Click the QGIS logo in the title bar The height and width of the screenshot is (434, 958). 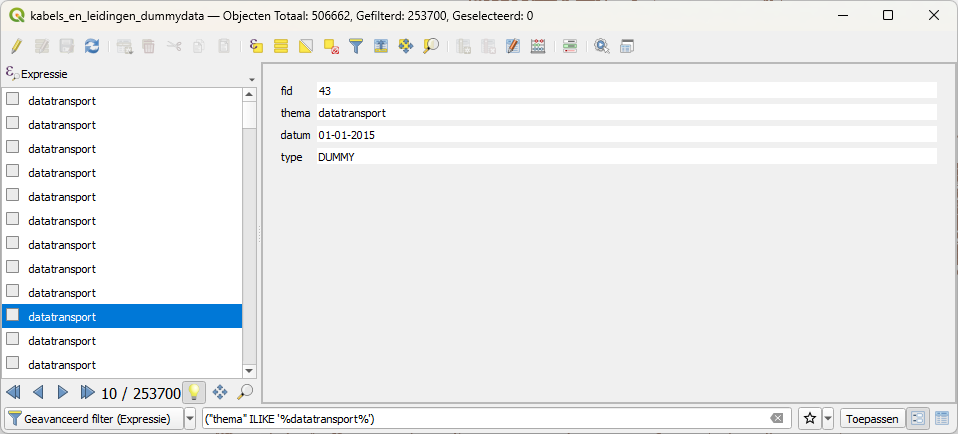(x=18, y=15)
